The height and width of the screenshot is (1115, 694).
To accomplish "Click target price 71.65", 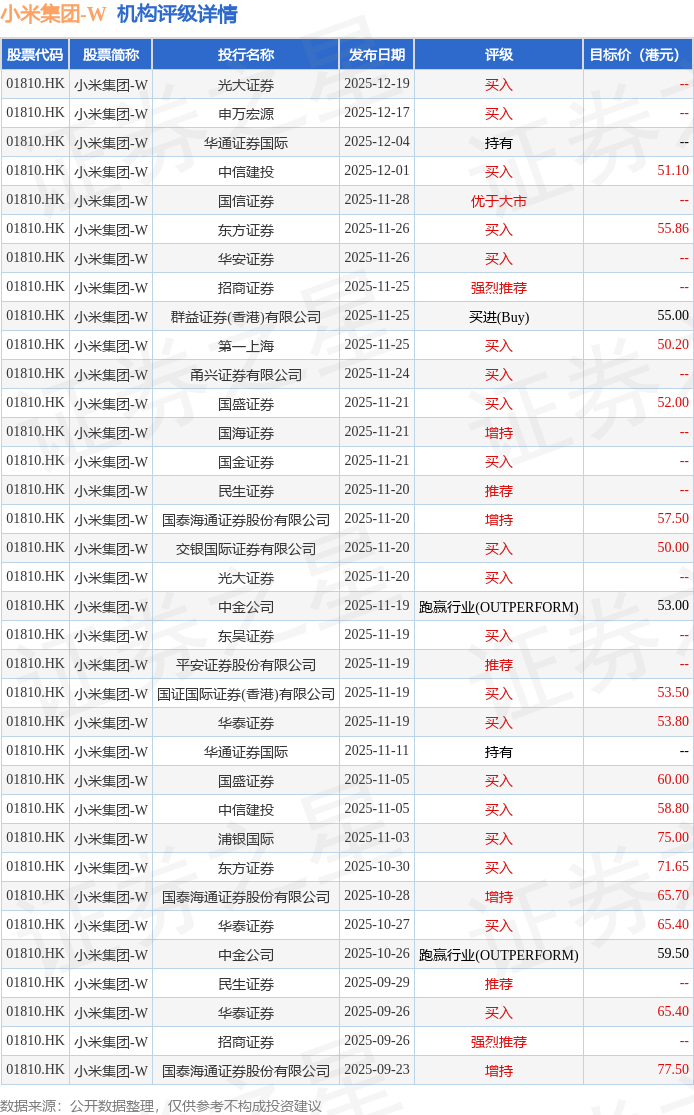I will click(673, 867).
